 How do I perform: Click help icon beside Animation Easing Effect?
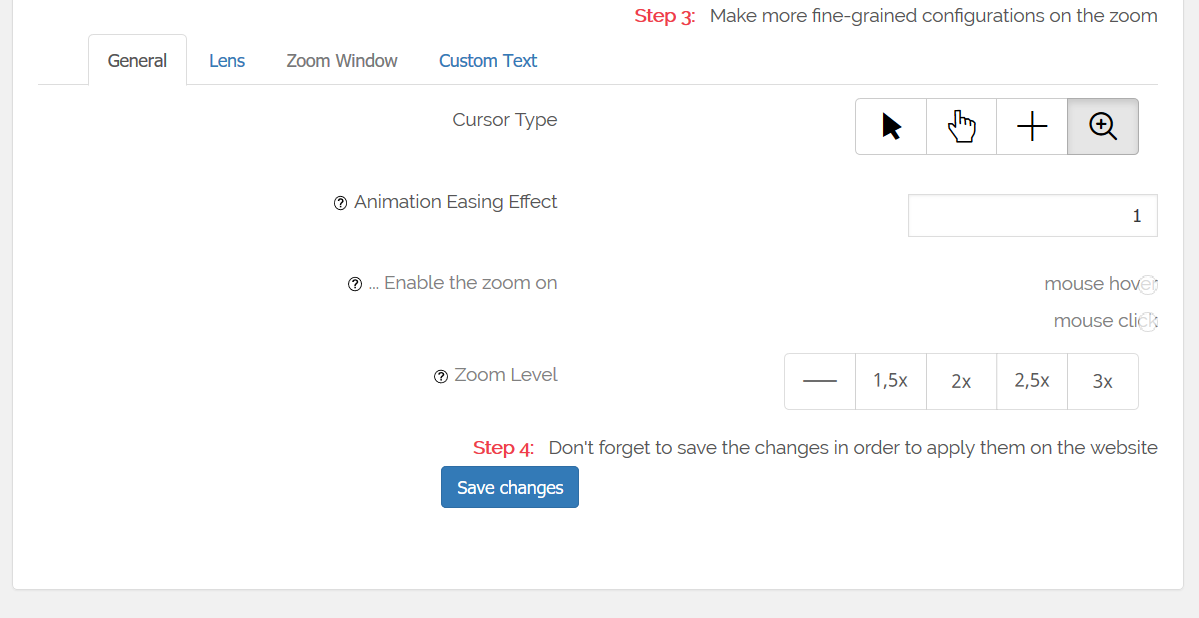point(340,203)
